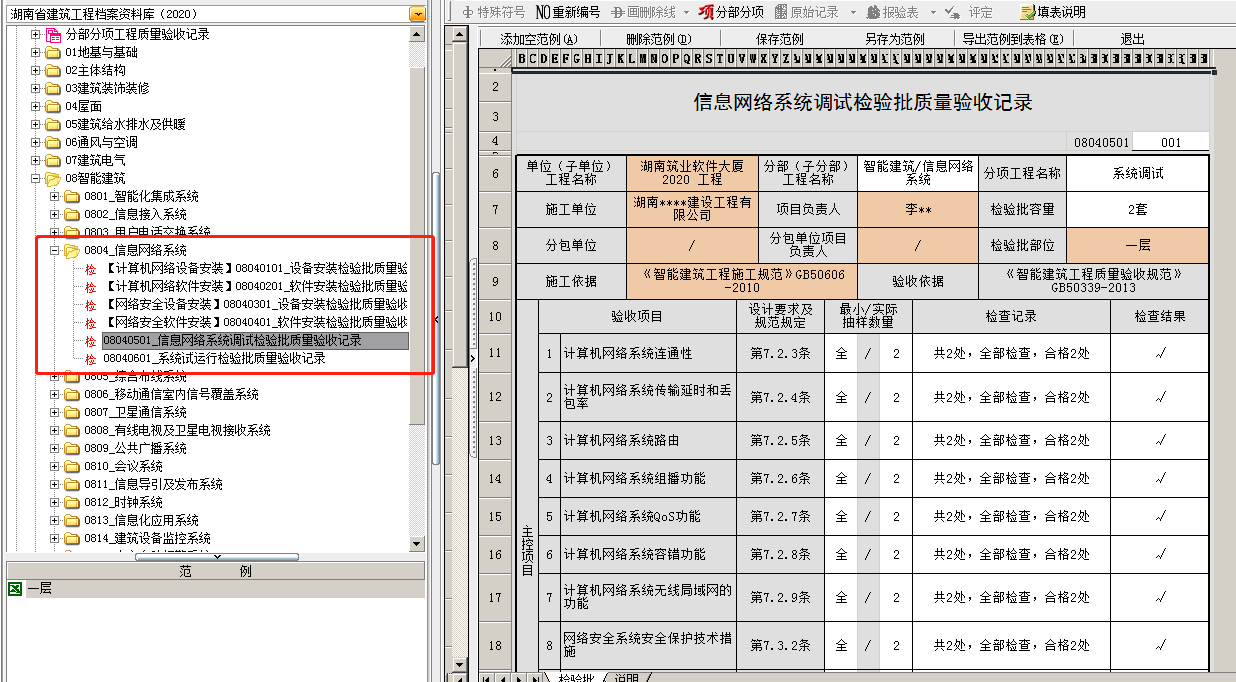Click the 画删除线 strikethrough tool
This screenshot has width=1236, height=682.
coord(641,12)
